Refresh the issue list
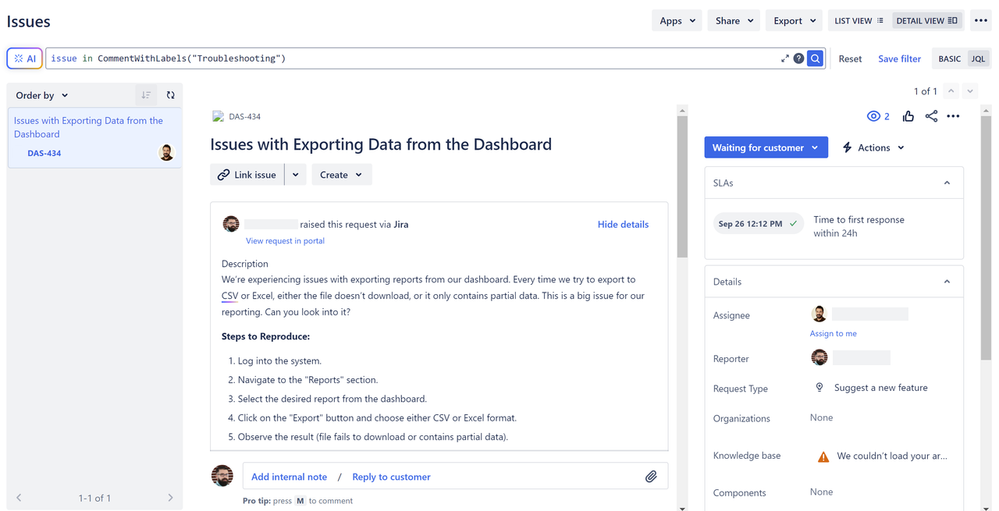The width and height of the screenshot is (999, 511). [170, 96]
